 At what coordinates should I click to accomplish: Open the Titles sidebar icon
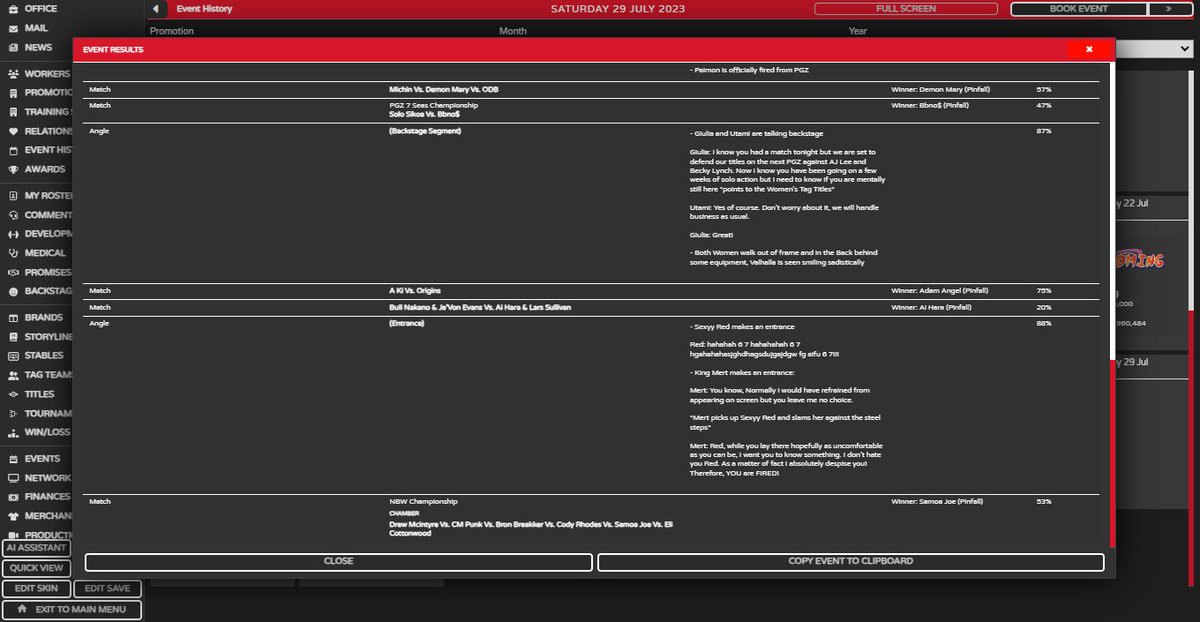tap(14, 394)
